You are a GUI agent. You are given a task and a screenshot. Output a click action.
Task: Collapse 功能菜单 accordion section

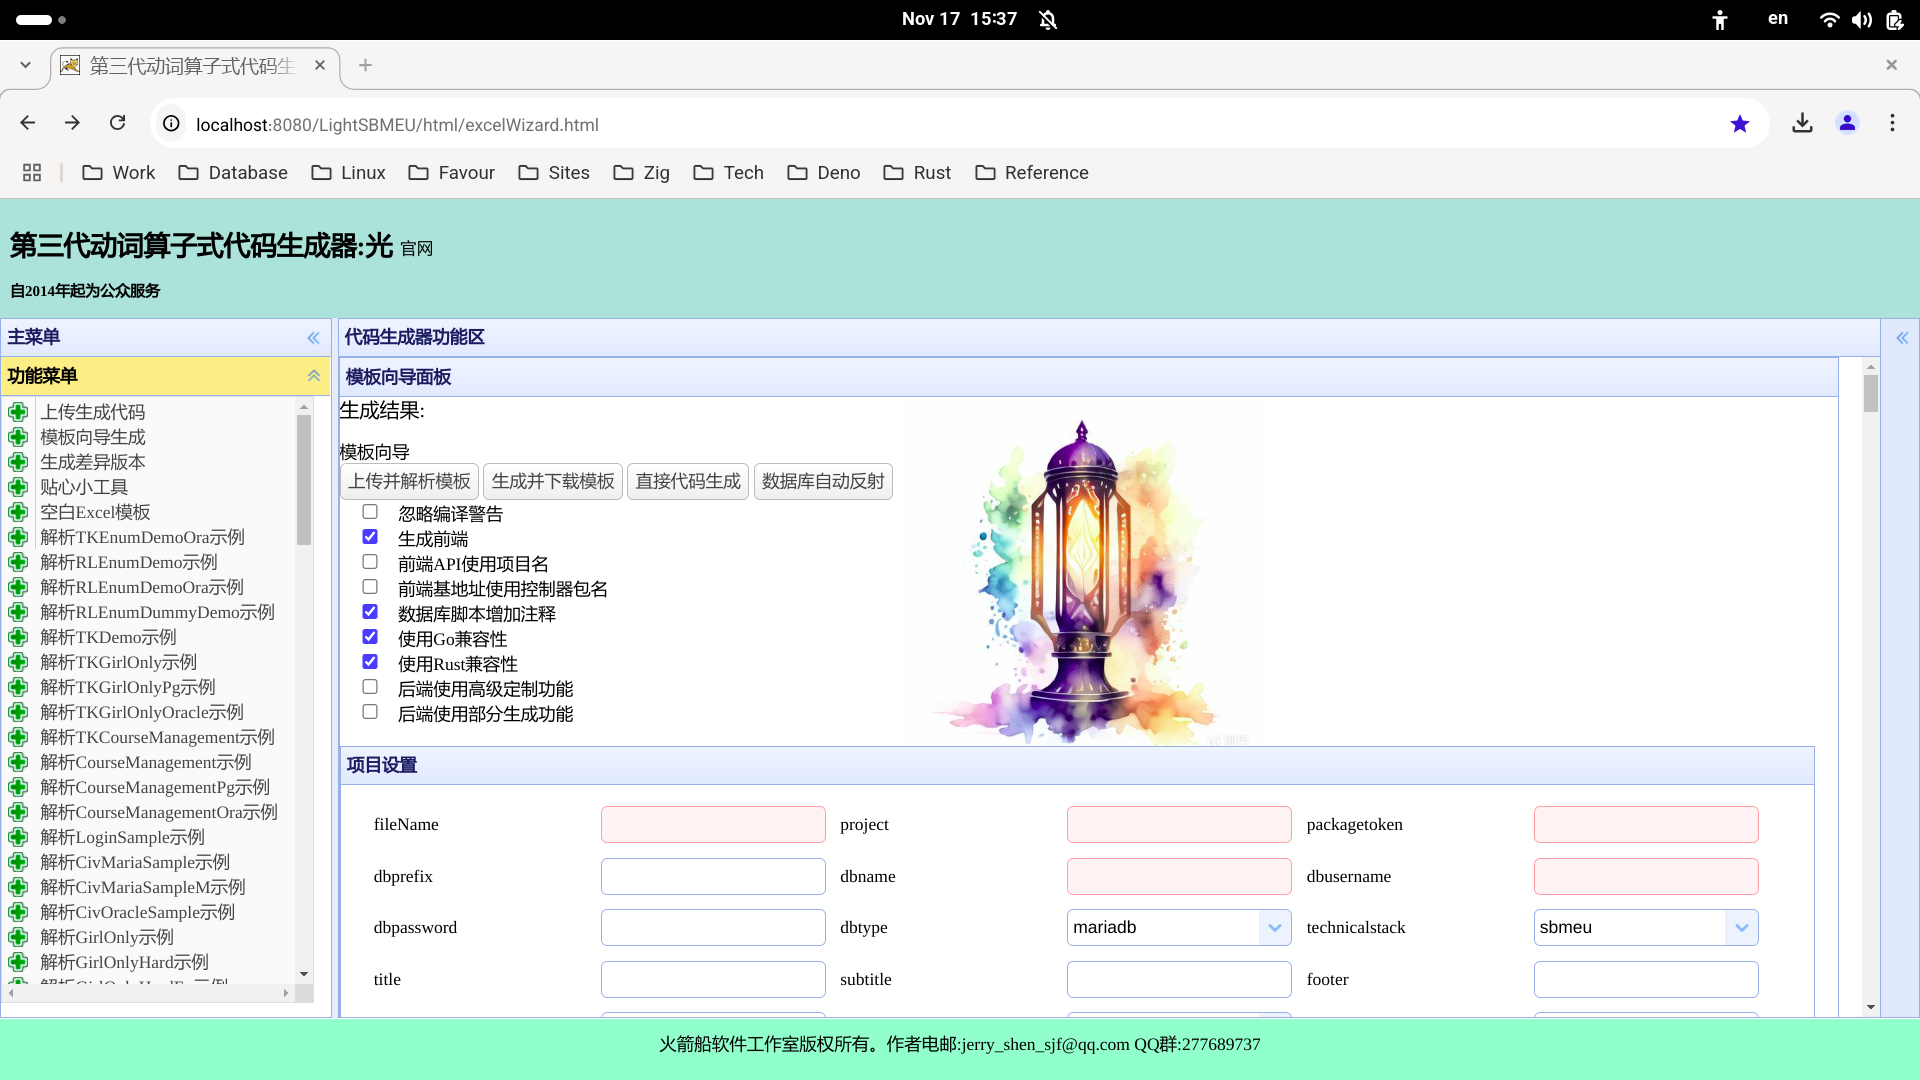click(x=313, y=376)
